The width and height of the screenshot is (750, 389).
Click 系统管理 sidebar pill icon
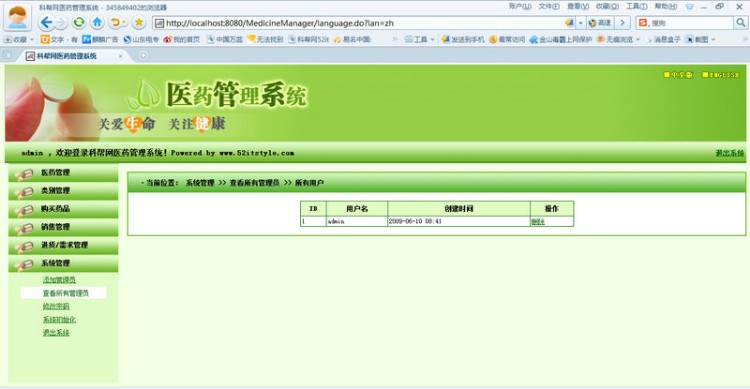24,265
